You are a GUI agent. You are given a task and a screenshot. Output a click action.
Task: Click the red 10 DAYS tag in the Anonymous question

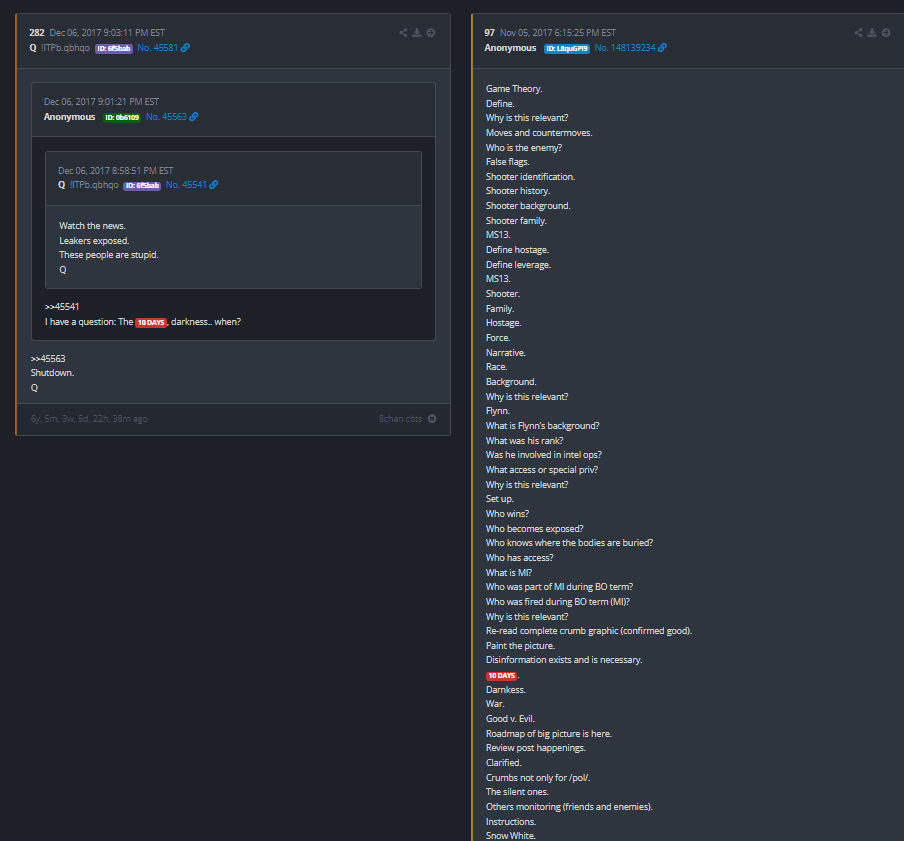pyautogui.click(x=151, y=323)
